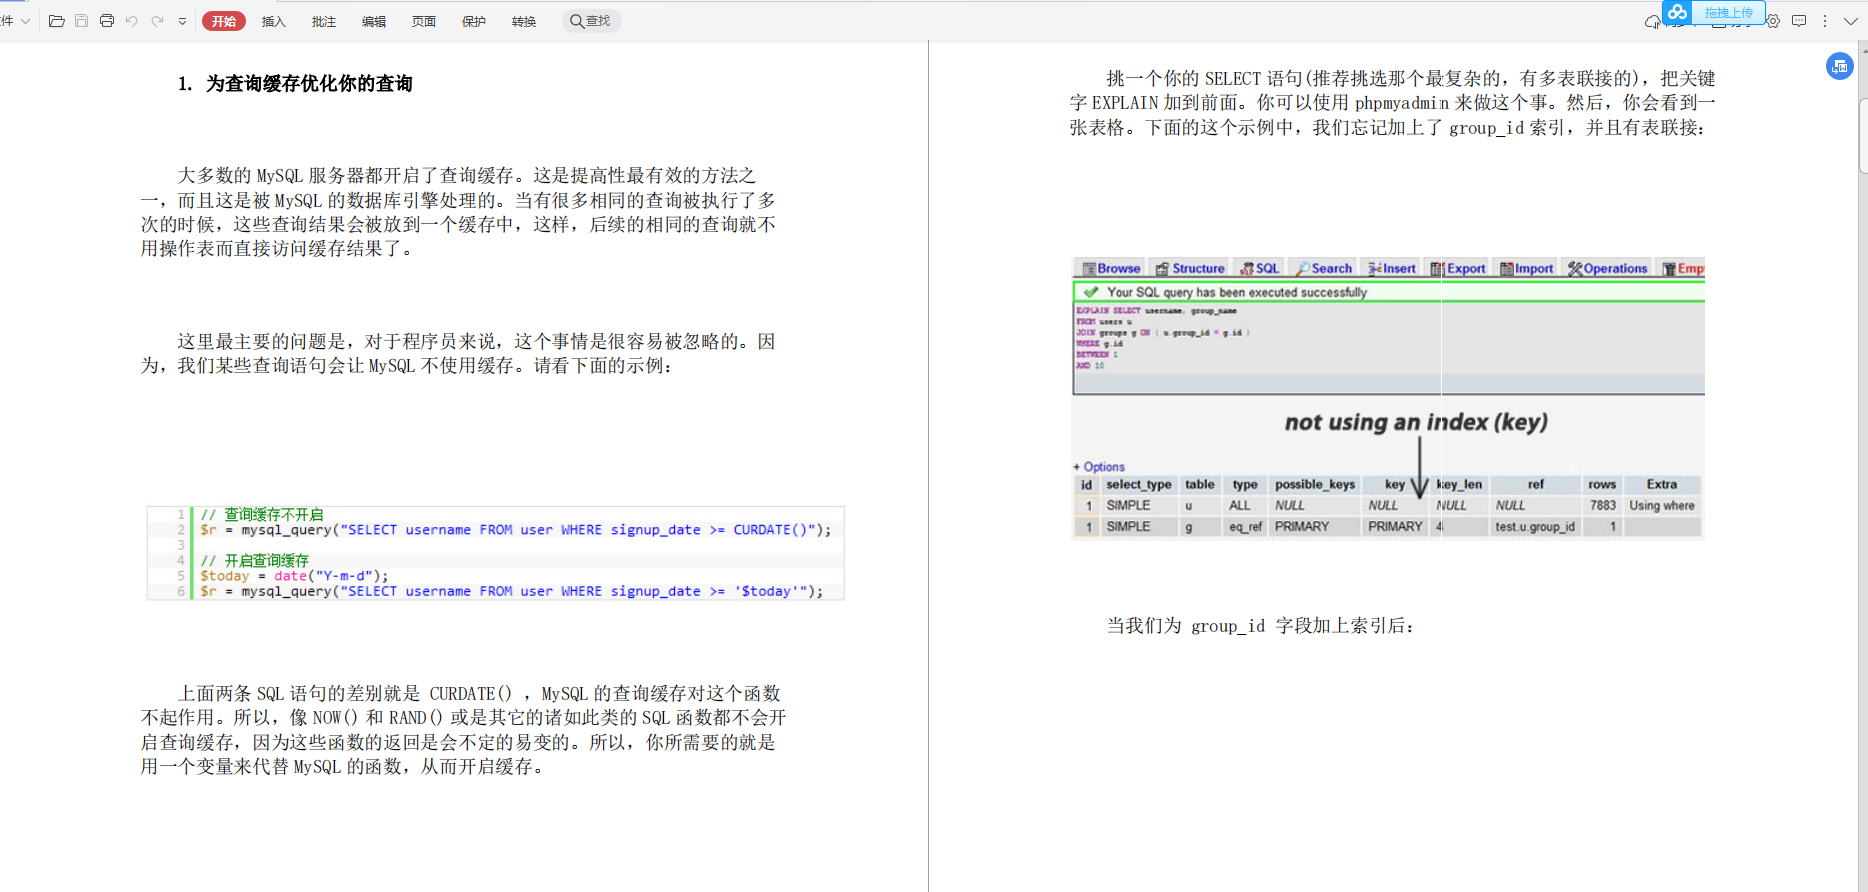Switch to the 插入 tab
Image resolution: width=1868 pixels, height=892 pixels.
(x=274, y=21)
